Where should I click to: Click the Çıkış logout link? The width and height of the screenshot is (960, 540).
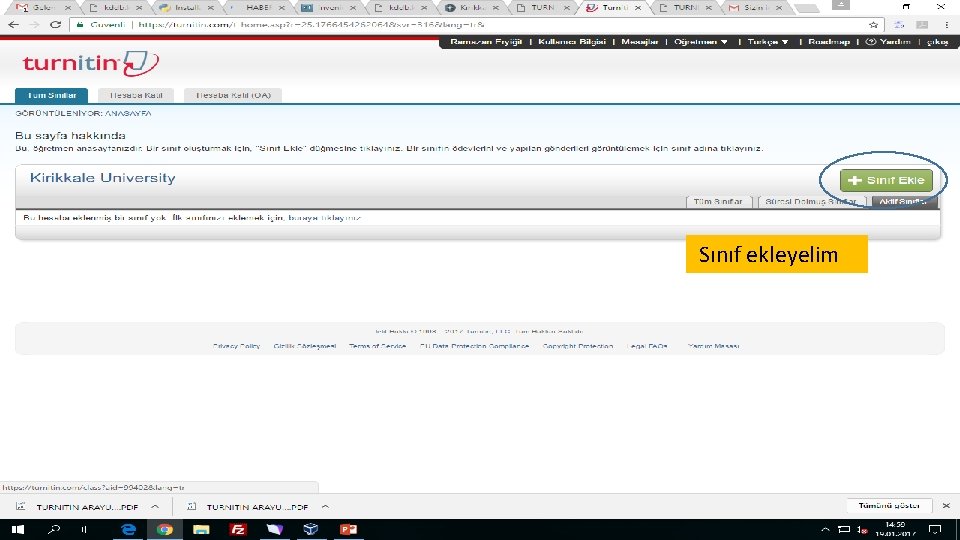pos(937,42)
